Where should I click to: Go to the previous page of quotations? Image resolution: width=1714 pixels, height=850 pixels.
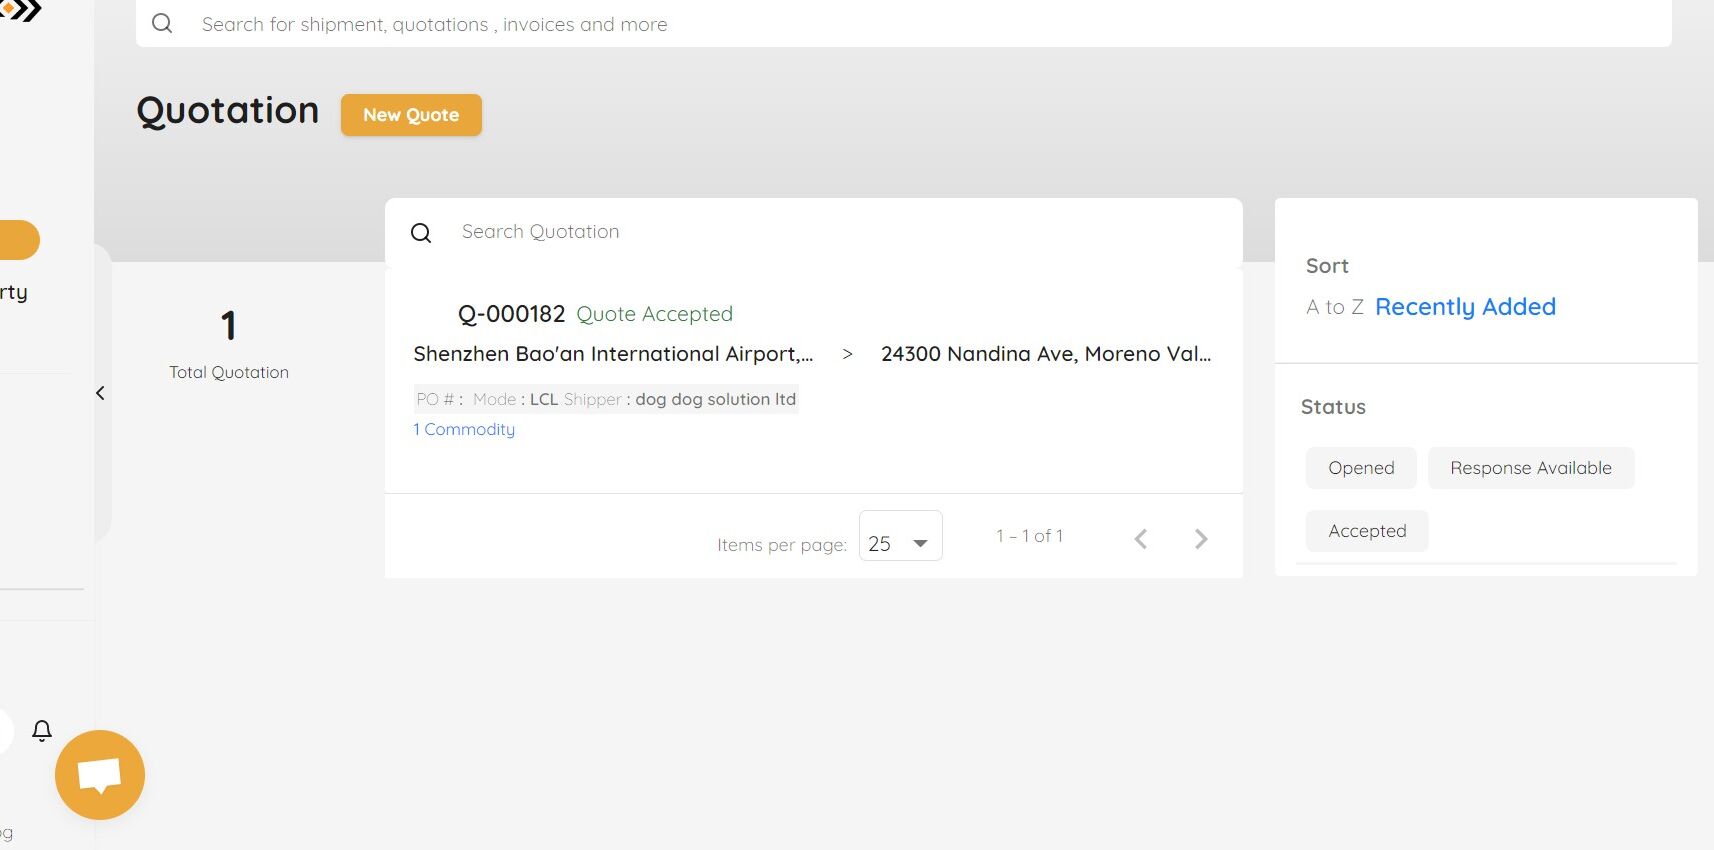(1141, 539)
